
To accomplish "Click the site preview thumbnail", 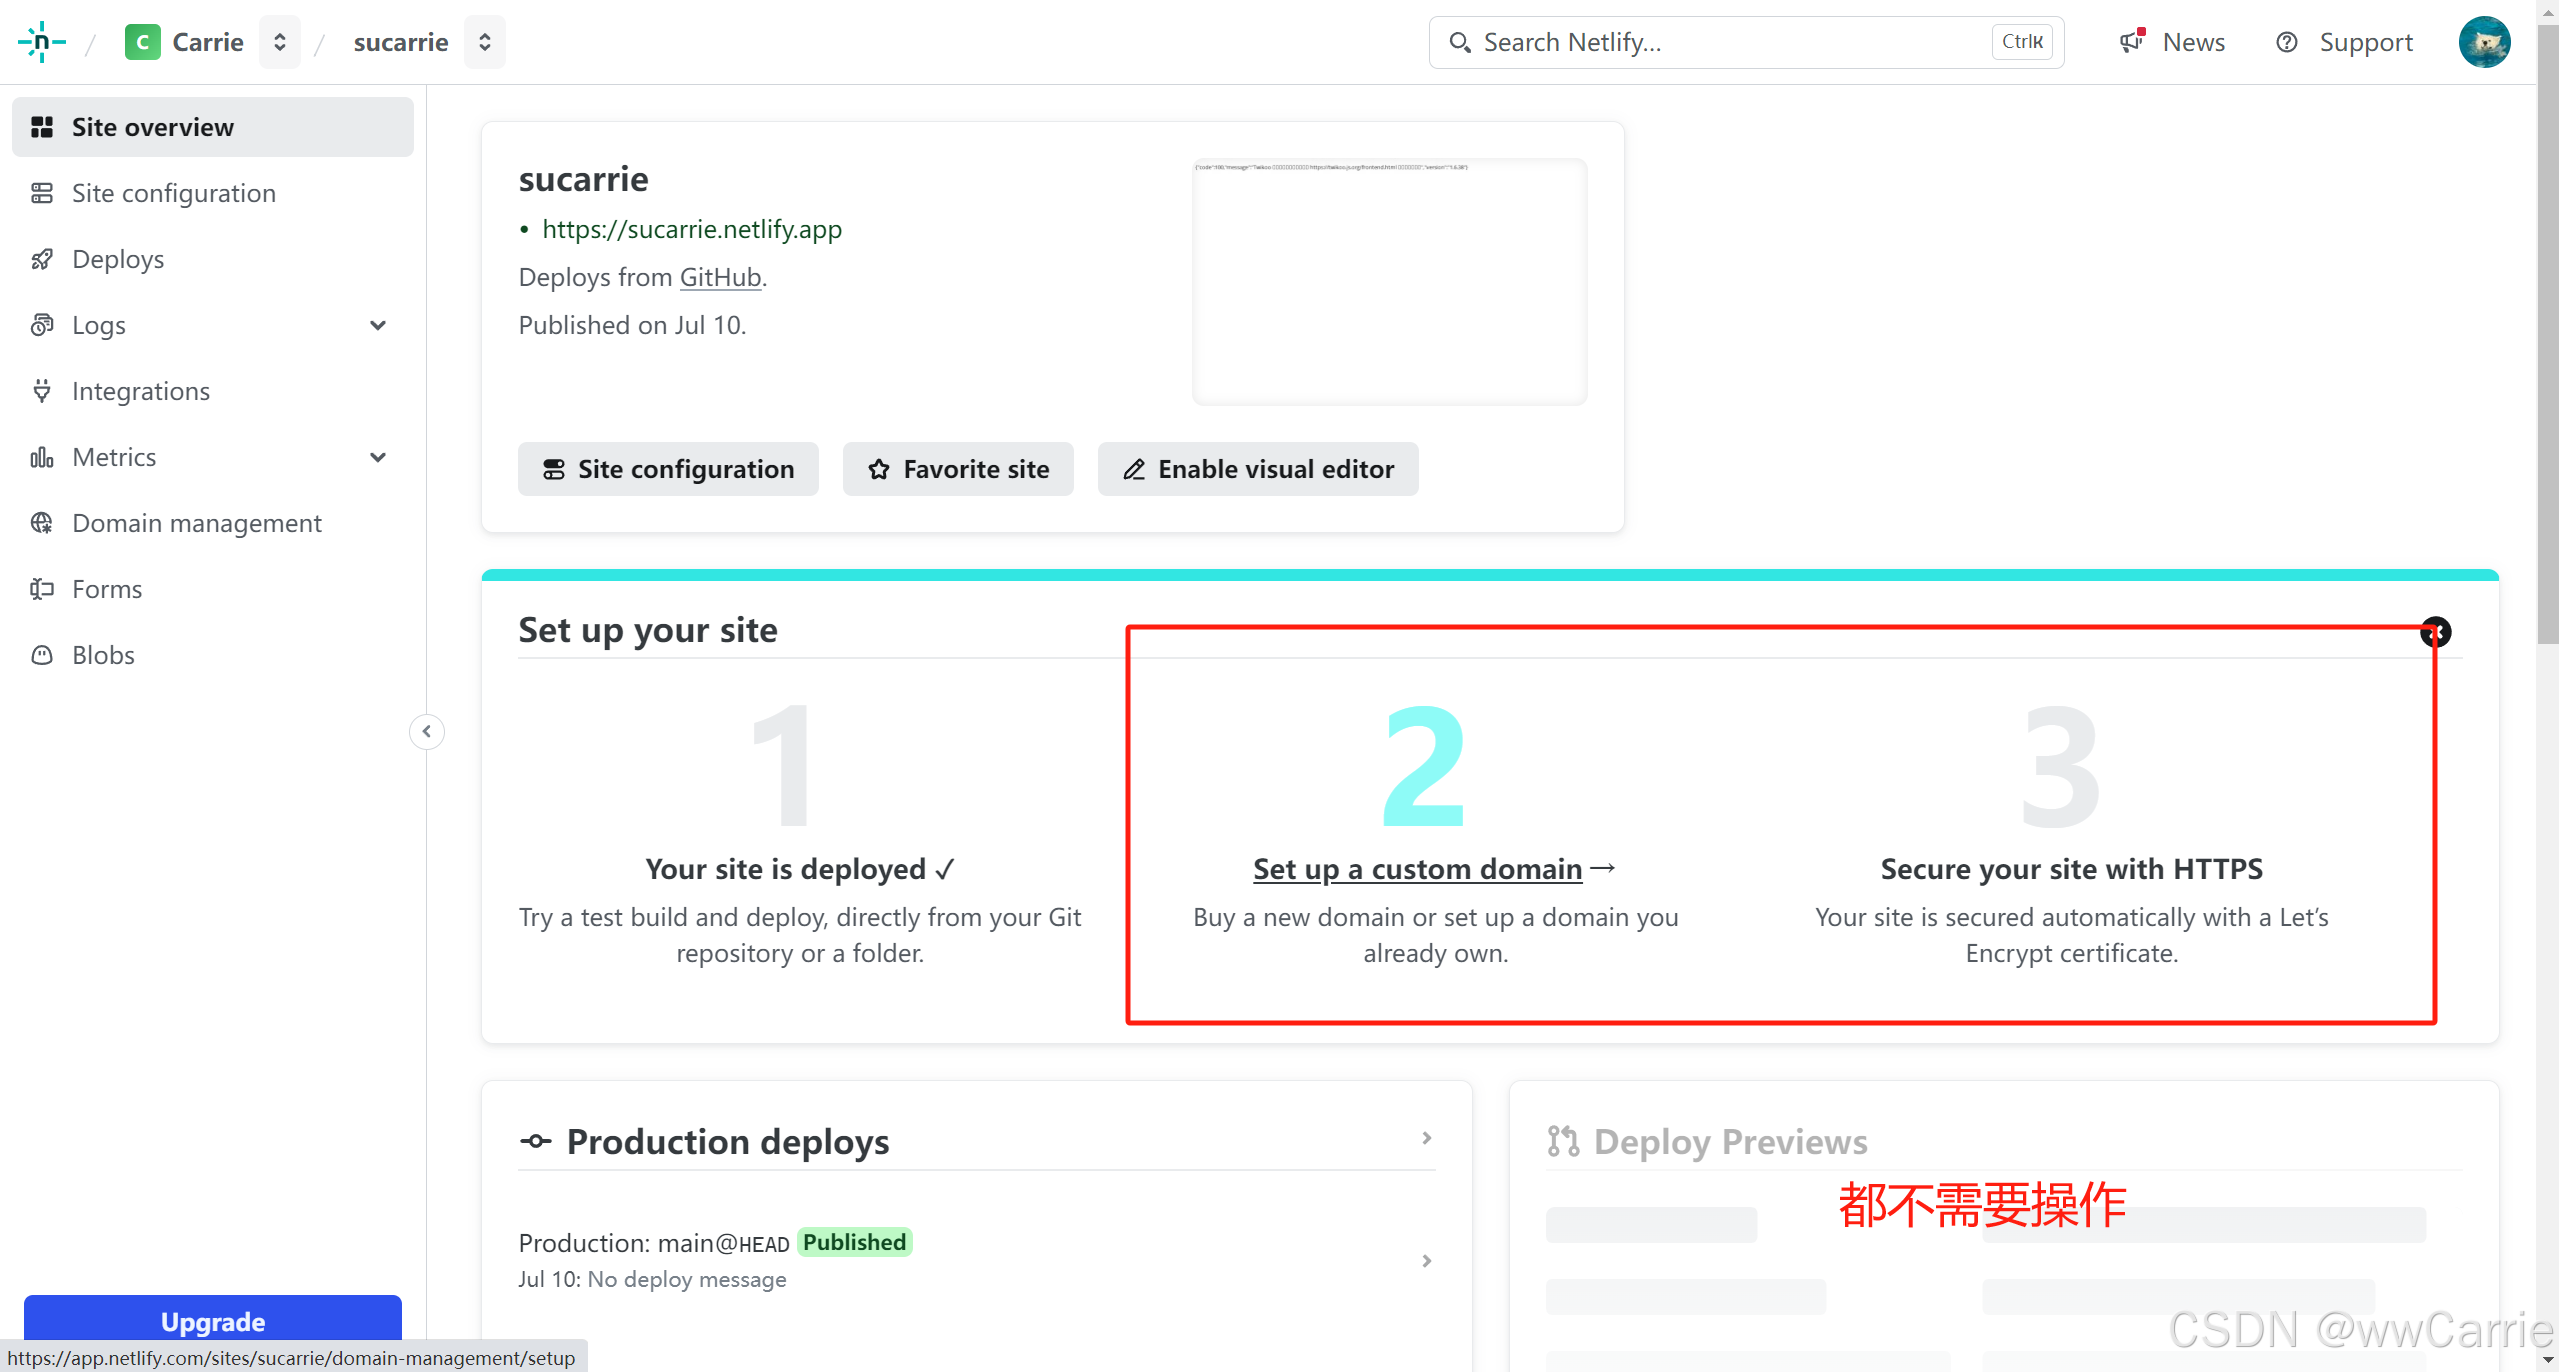I will click(1389, 282).
